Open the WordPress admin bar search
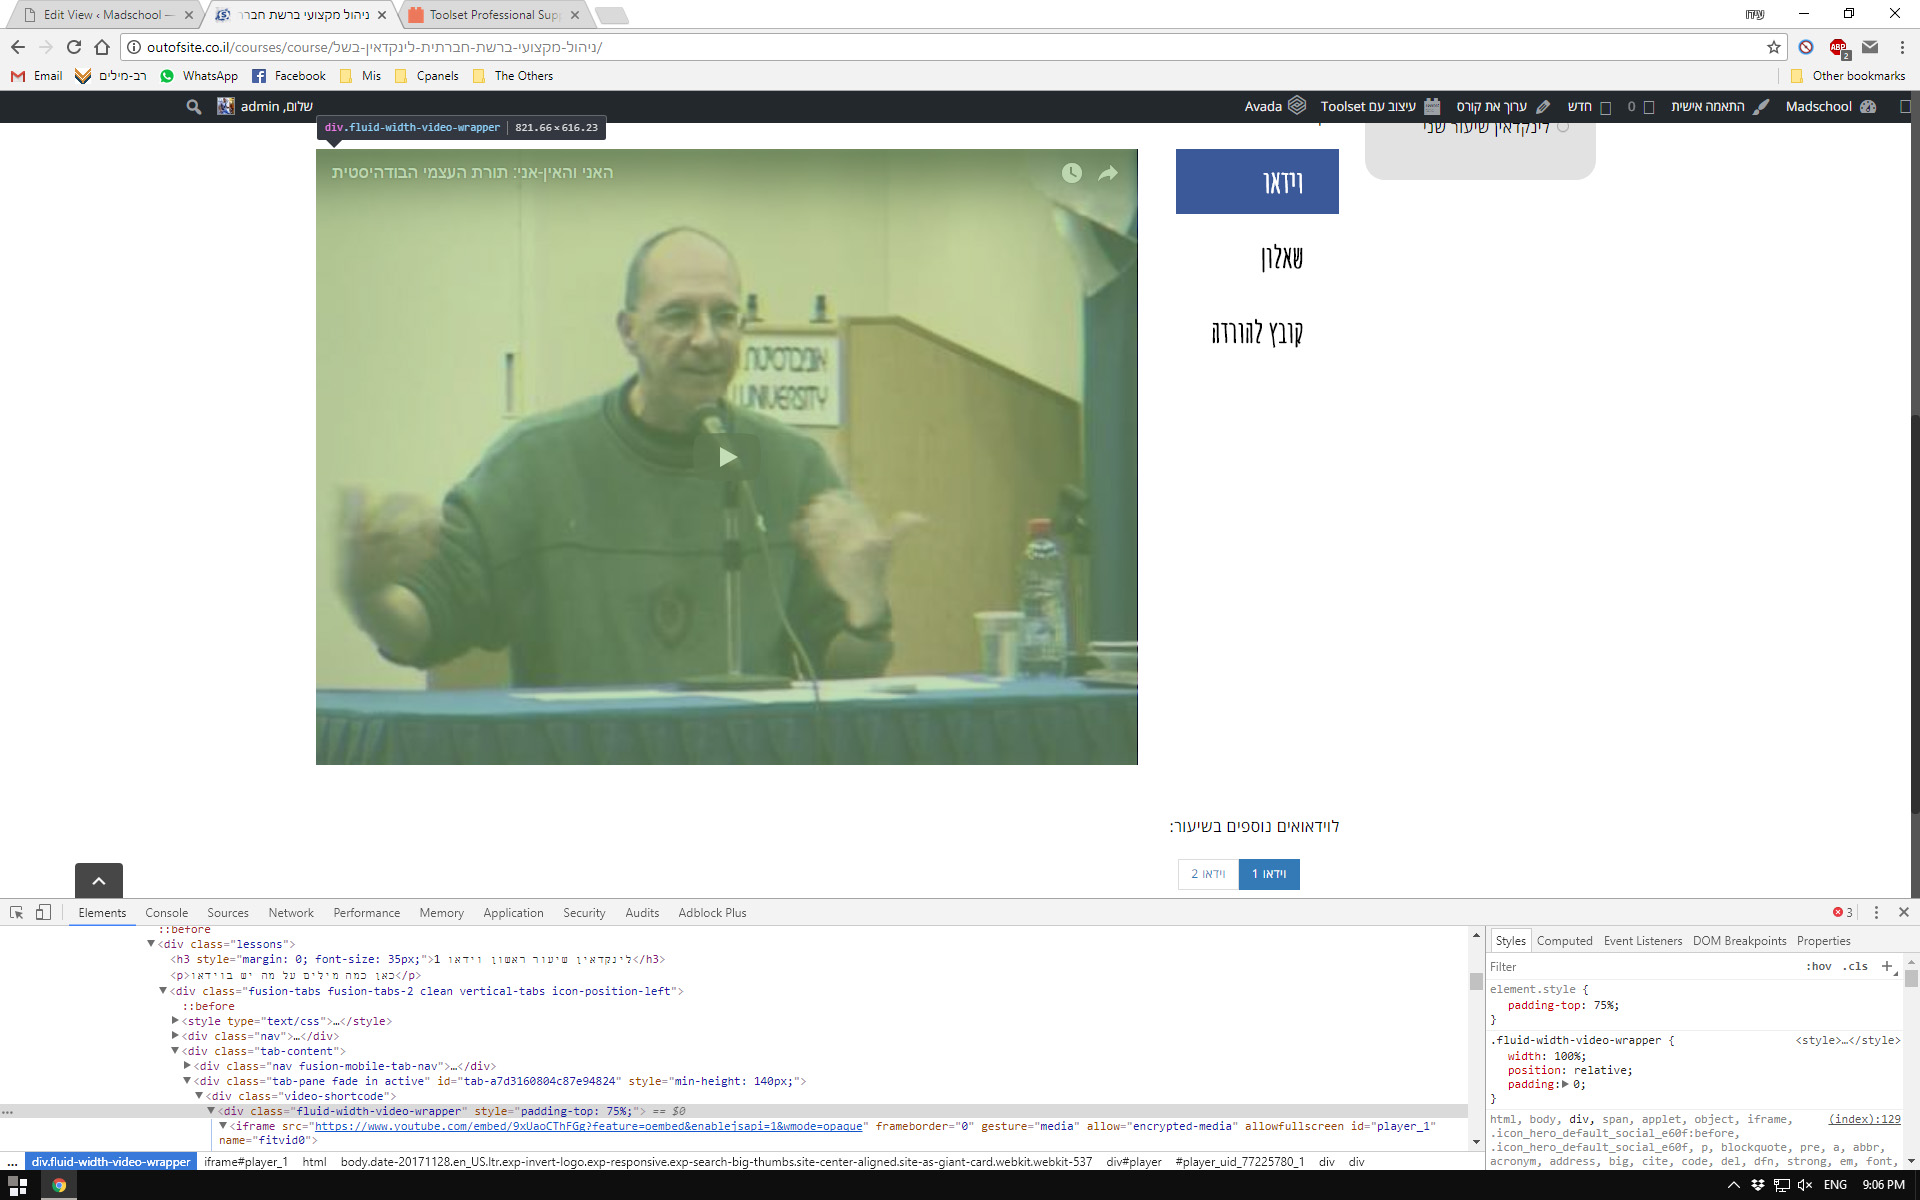Image resolution: width=1920 pixels, height=1200 pixels. pos(194,106)
